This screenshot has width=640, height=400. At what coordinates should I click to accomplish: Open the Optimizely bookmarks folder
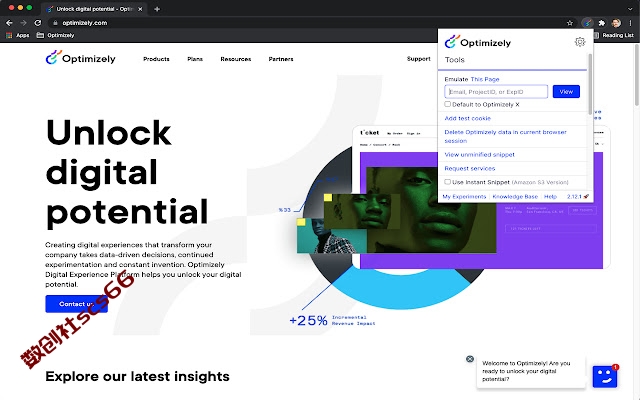click(x=56, y=36)
